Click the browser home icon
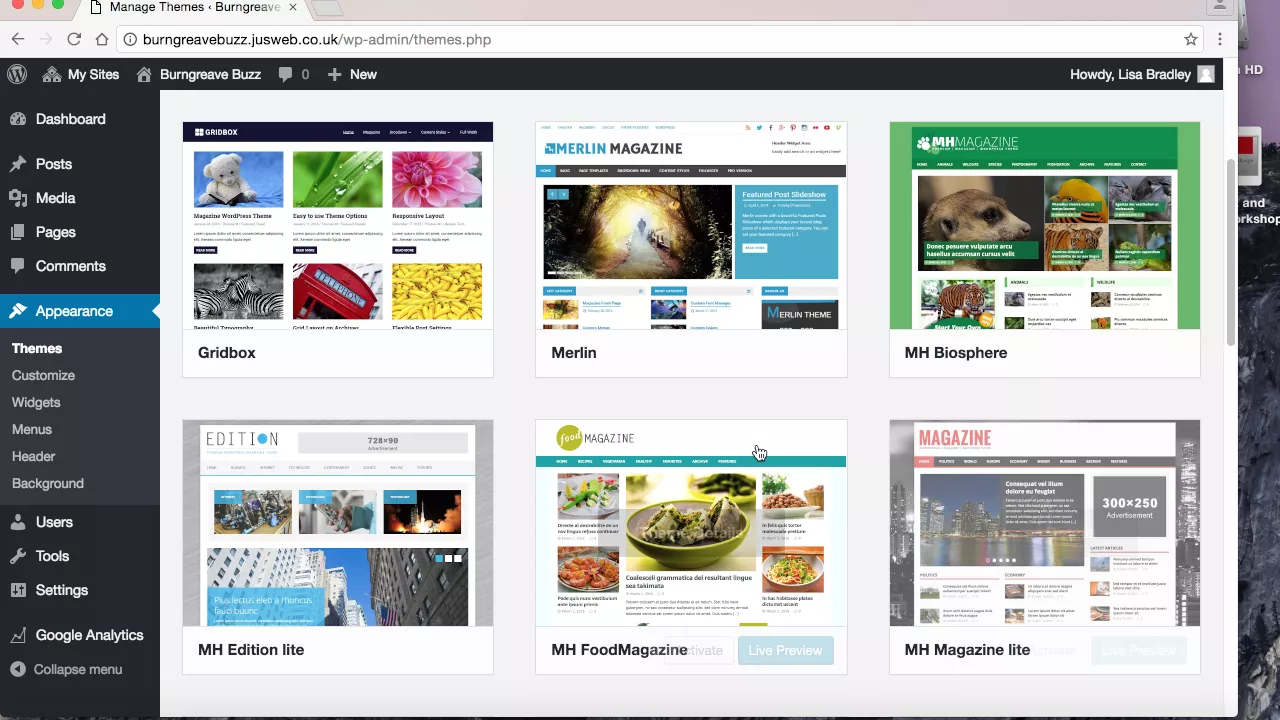Screen dimensions: 1280x720 coord(102,39)
